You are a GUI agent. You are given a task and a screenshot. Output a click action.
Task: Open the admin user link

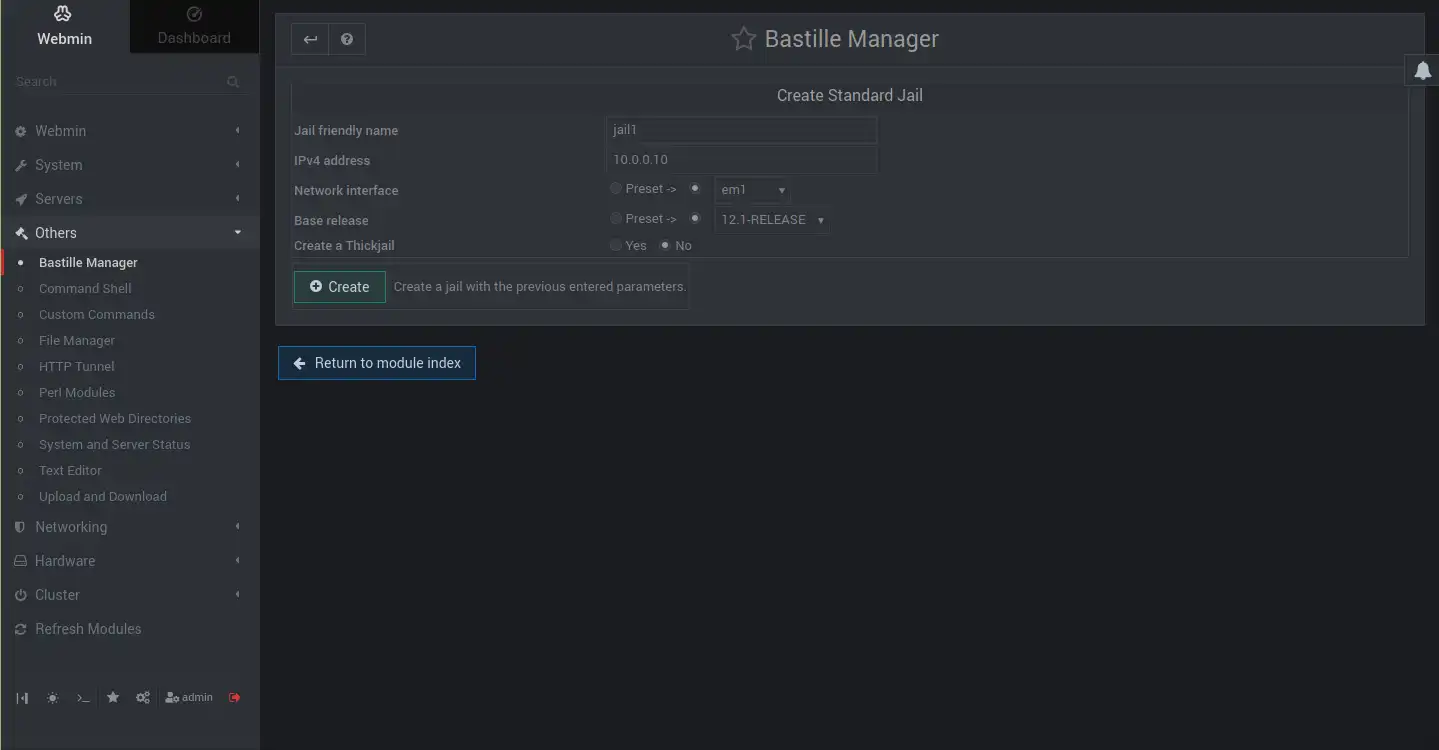189,698
